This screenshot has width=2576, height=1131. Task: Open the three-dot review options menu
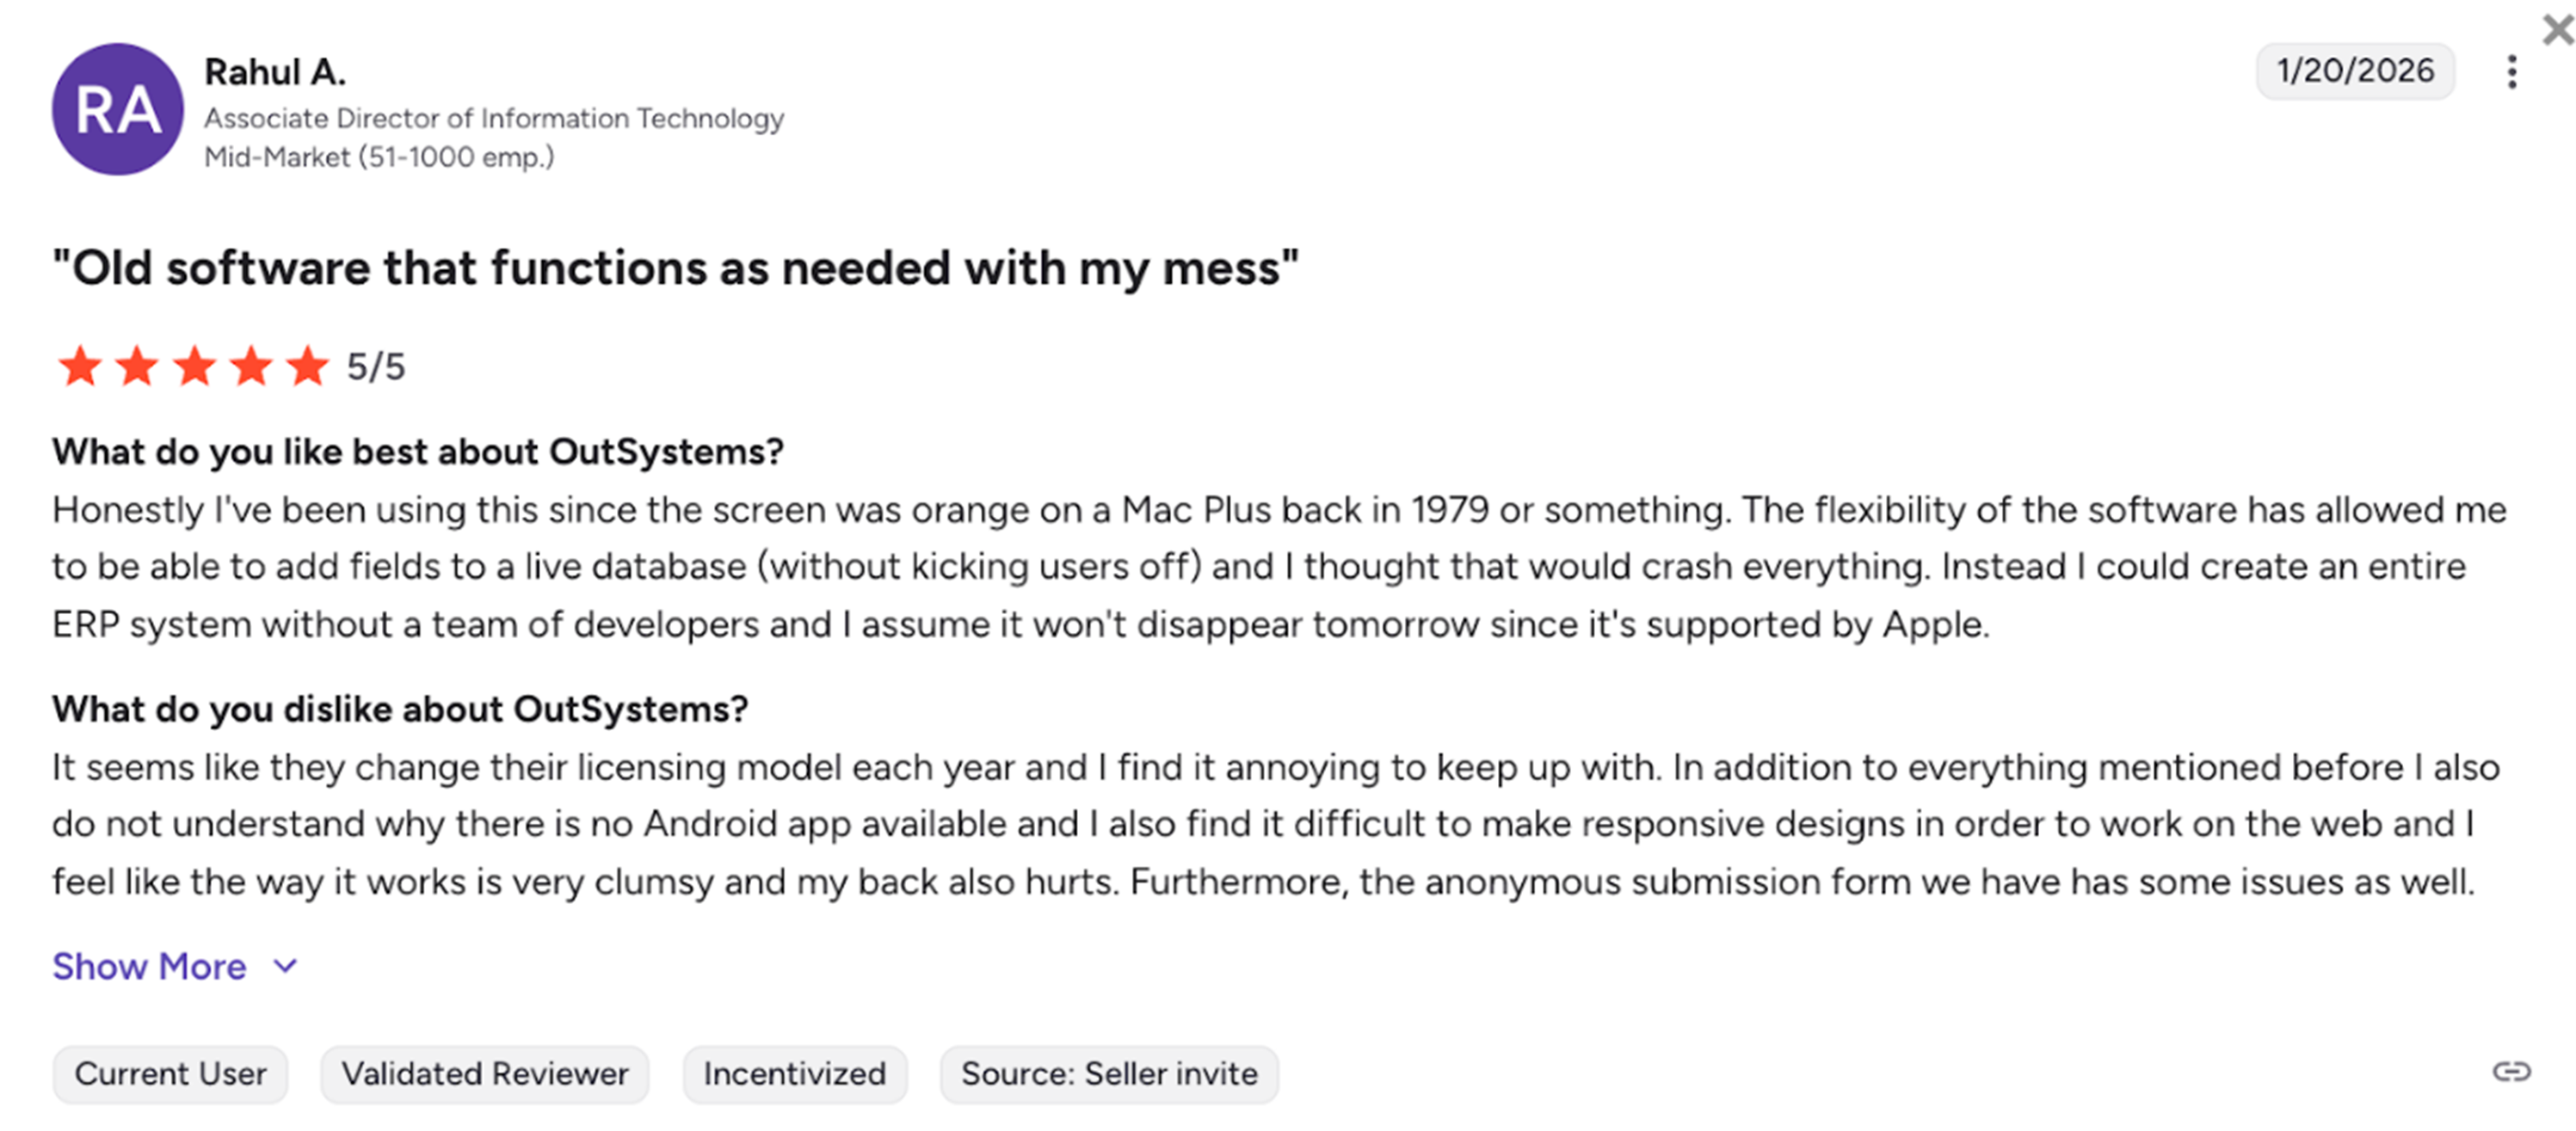(x=2511, y=72)
